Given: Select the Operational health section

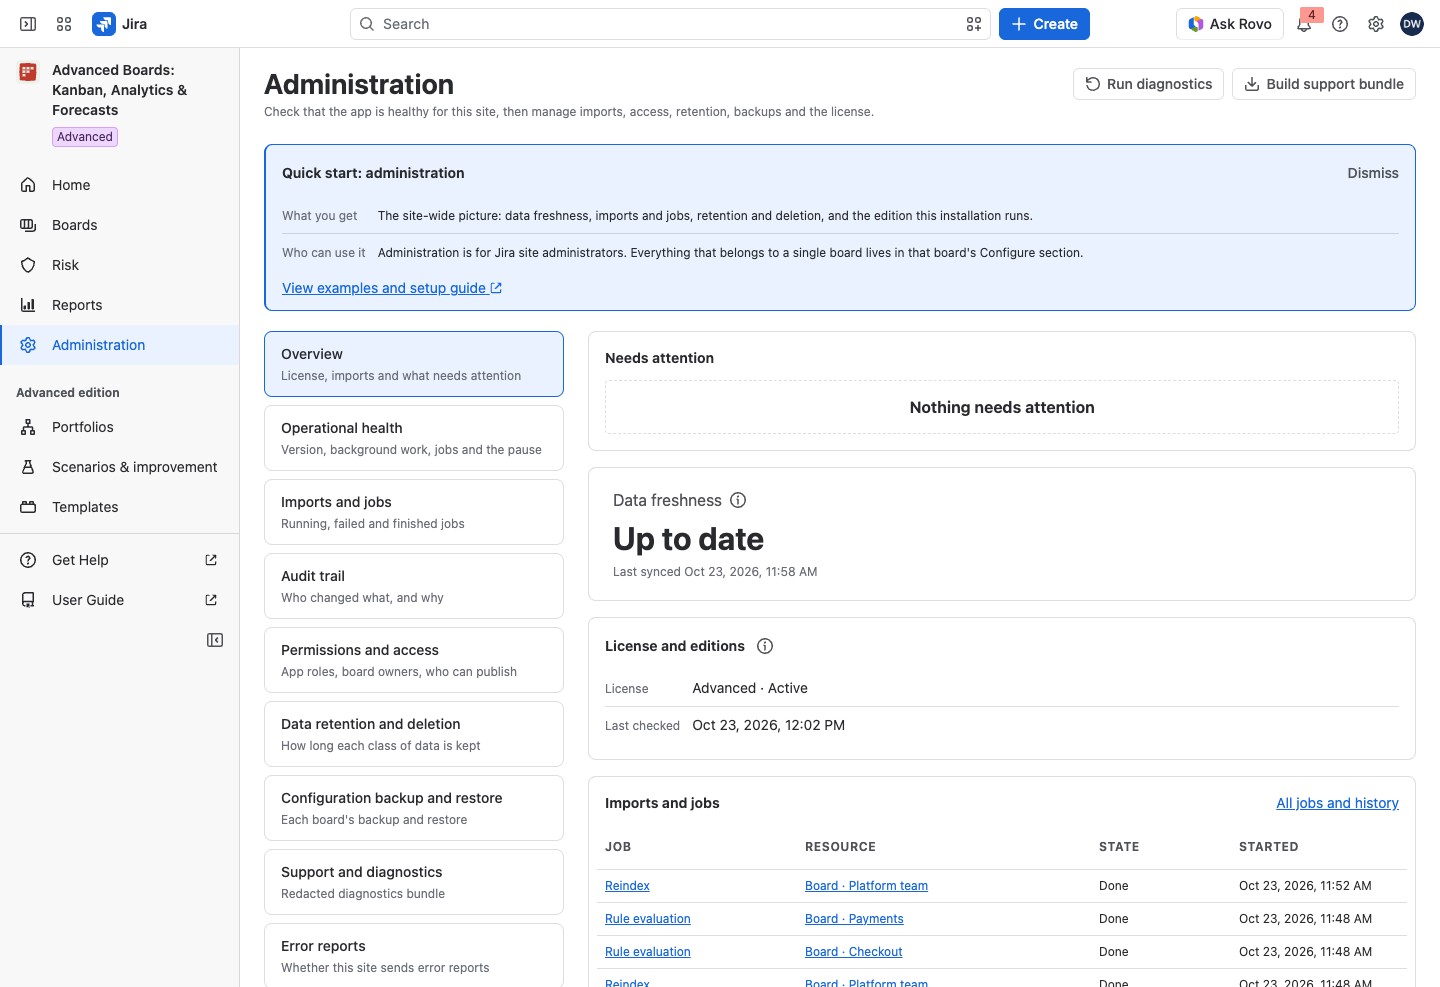Looking at the screenshot, I should [x=414, y=438].
